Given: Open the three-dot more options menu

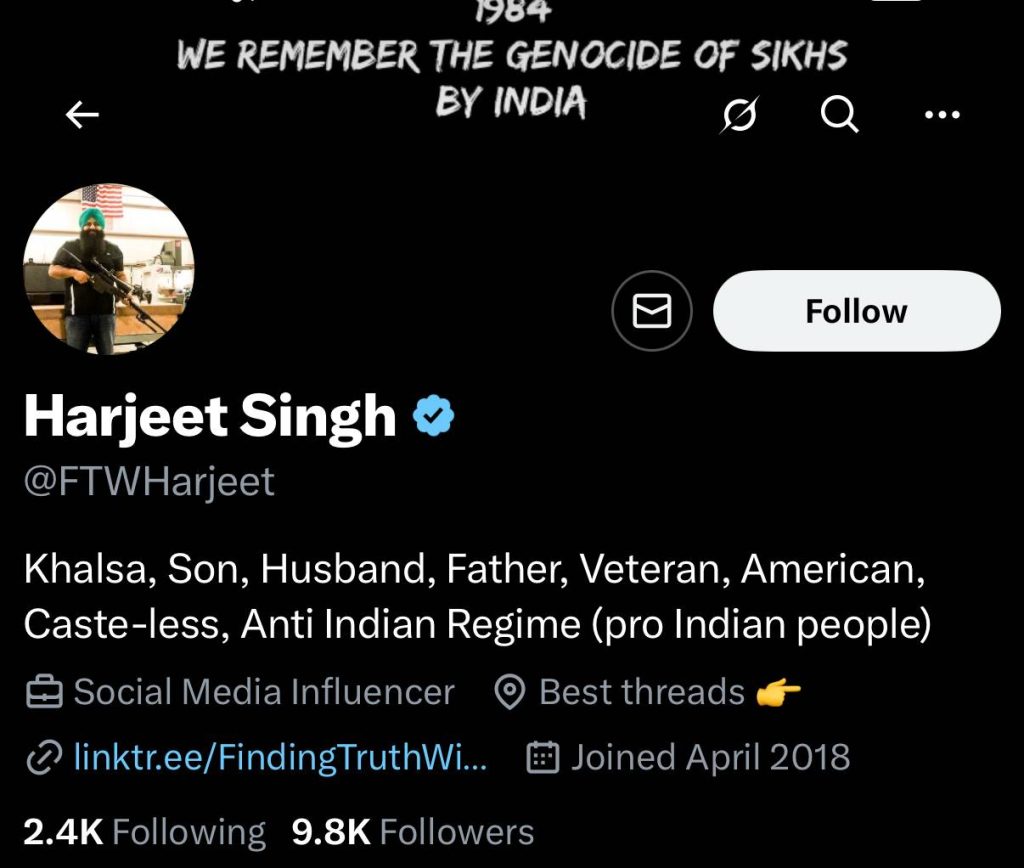Looking at the screenshot, I should click(x=942, y=116).
